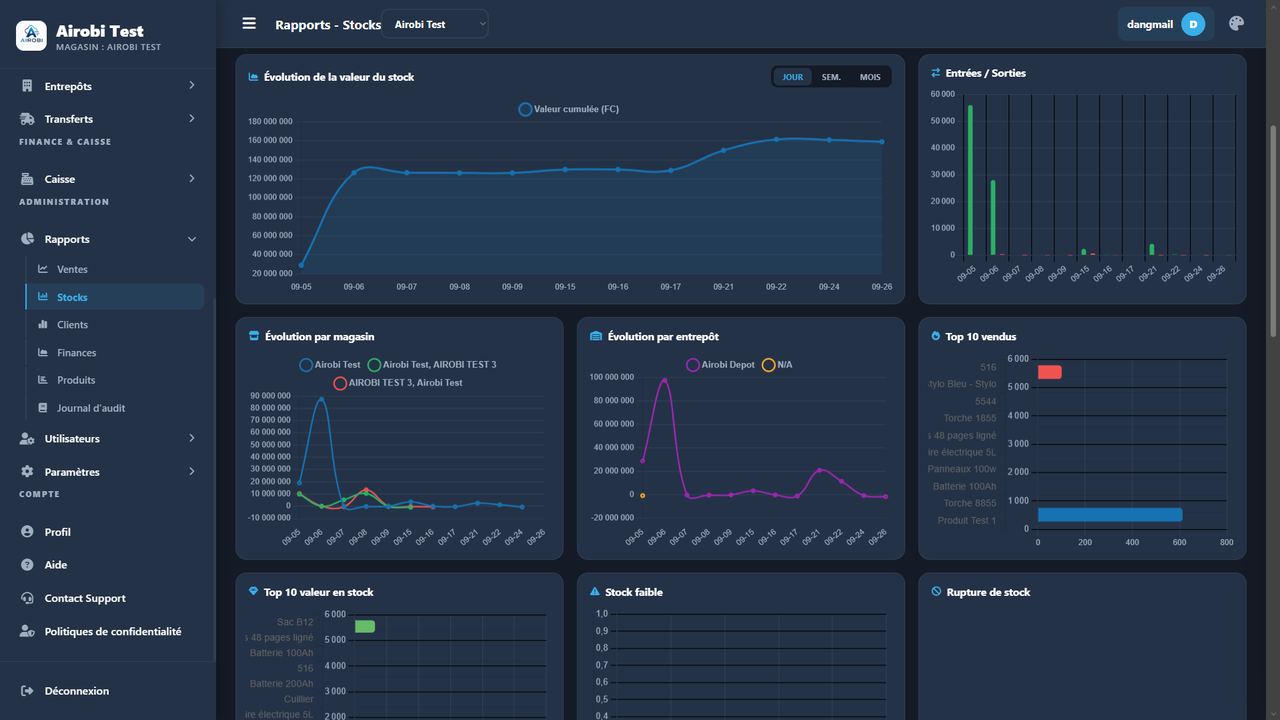Collapse the Rapports menu chevron

point(192,239)
